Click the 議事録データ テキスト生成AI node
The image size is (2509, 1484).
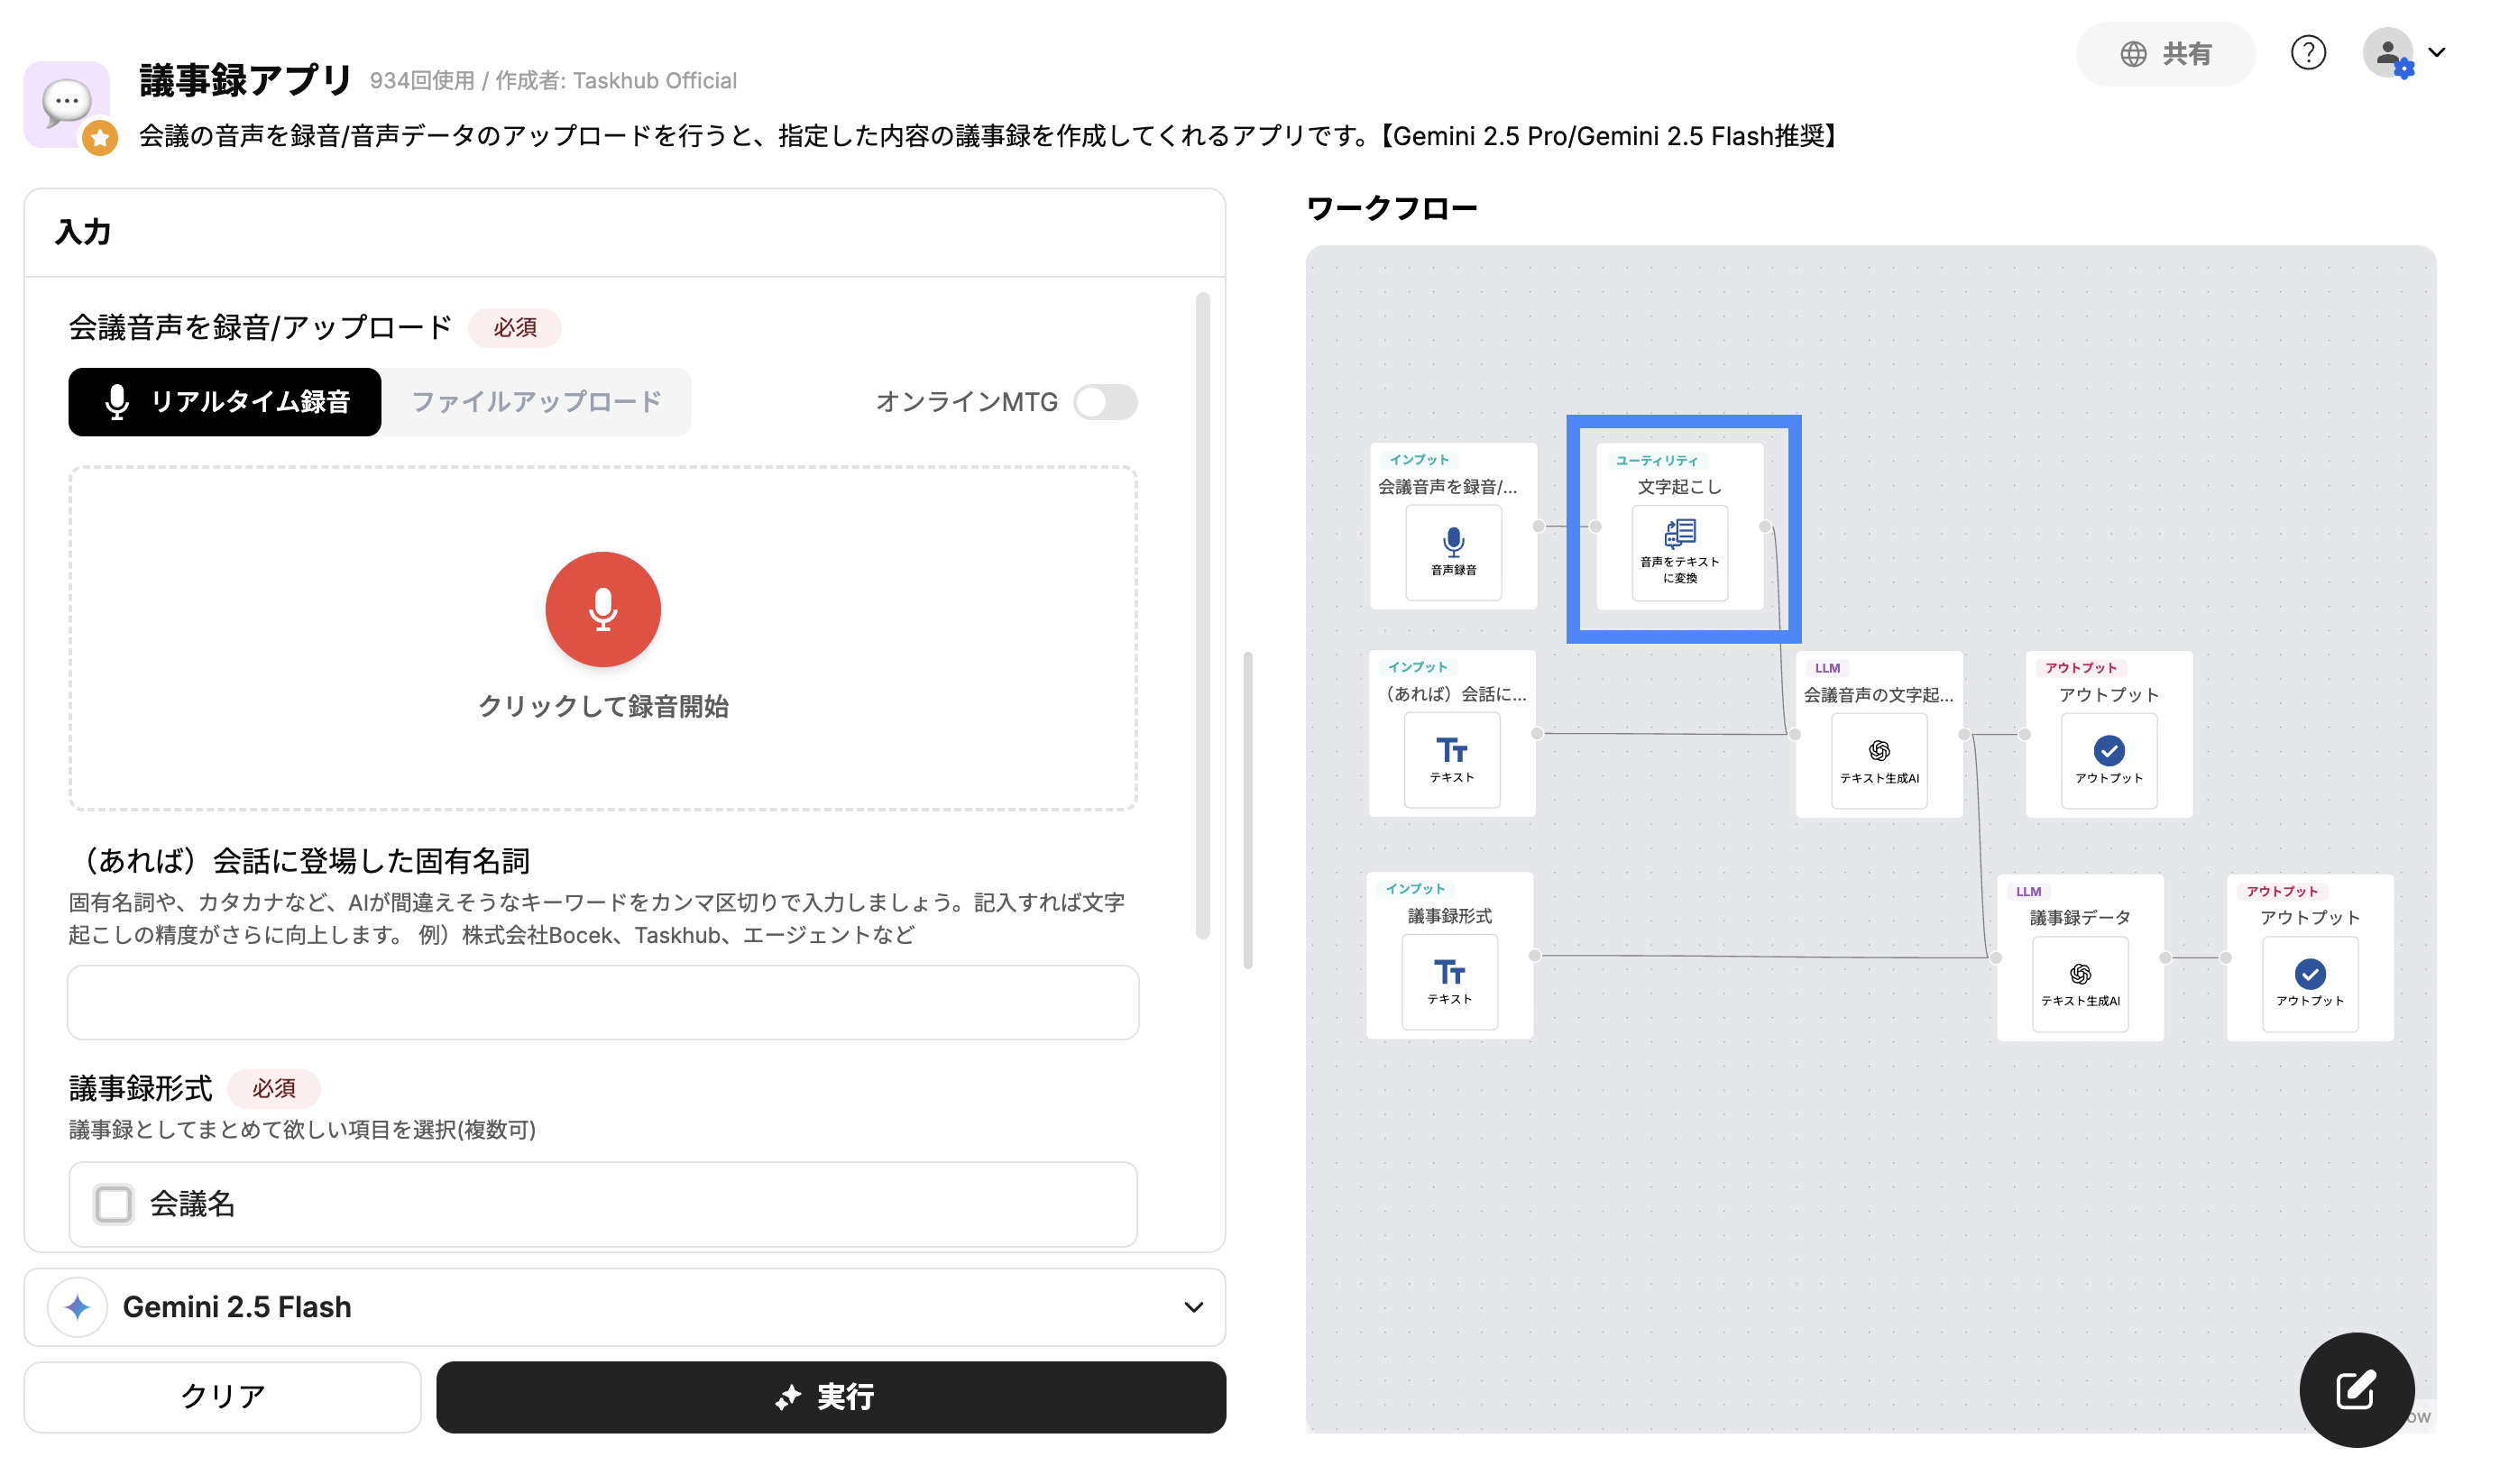(2079, 982)
